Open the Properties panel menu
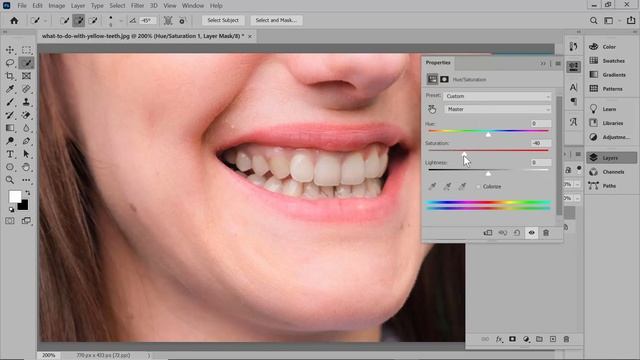Viewport: 640px width, 360px height. tap(558, 63)
